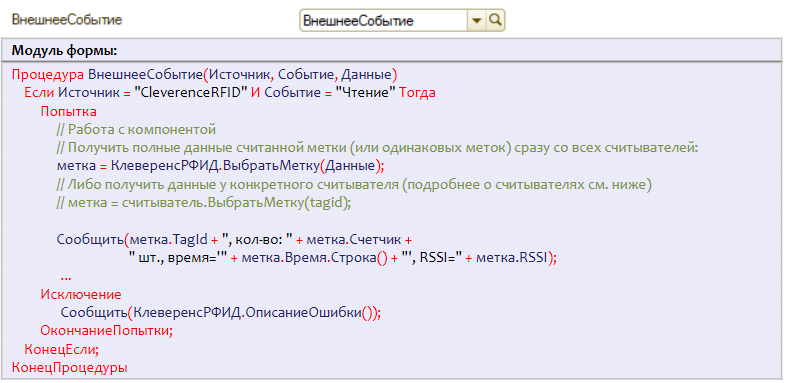The image size is (785, 383).
Task: Click the Попытка keyword line
Action: click(x=69, y=111)
